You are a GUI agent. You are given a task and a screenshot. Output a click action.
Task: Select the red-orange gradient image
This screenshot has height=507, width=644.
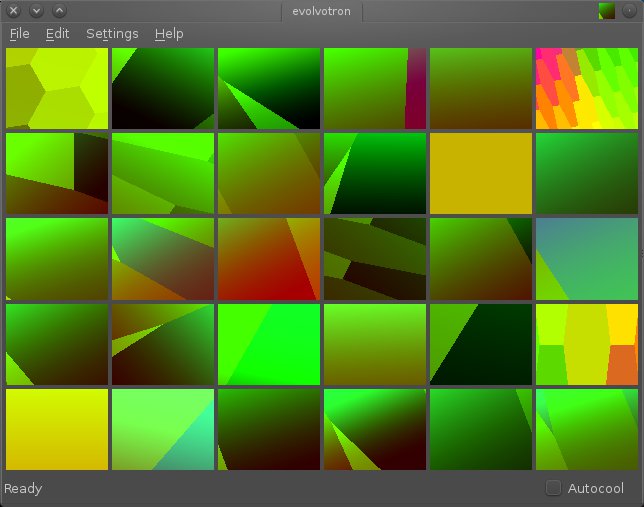click(x=268, y=259)
